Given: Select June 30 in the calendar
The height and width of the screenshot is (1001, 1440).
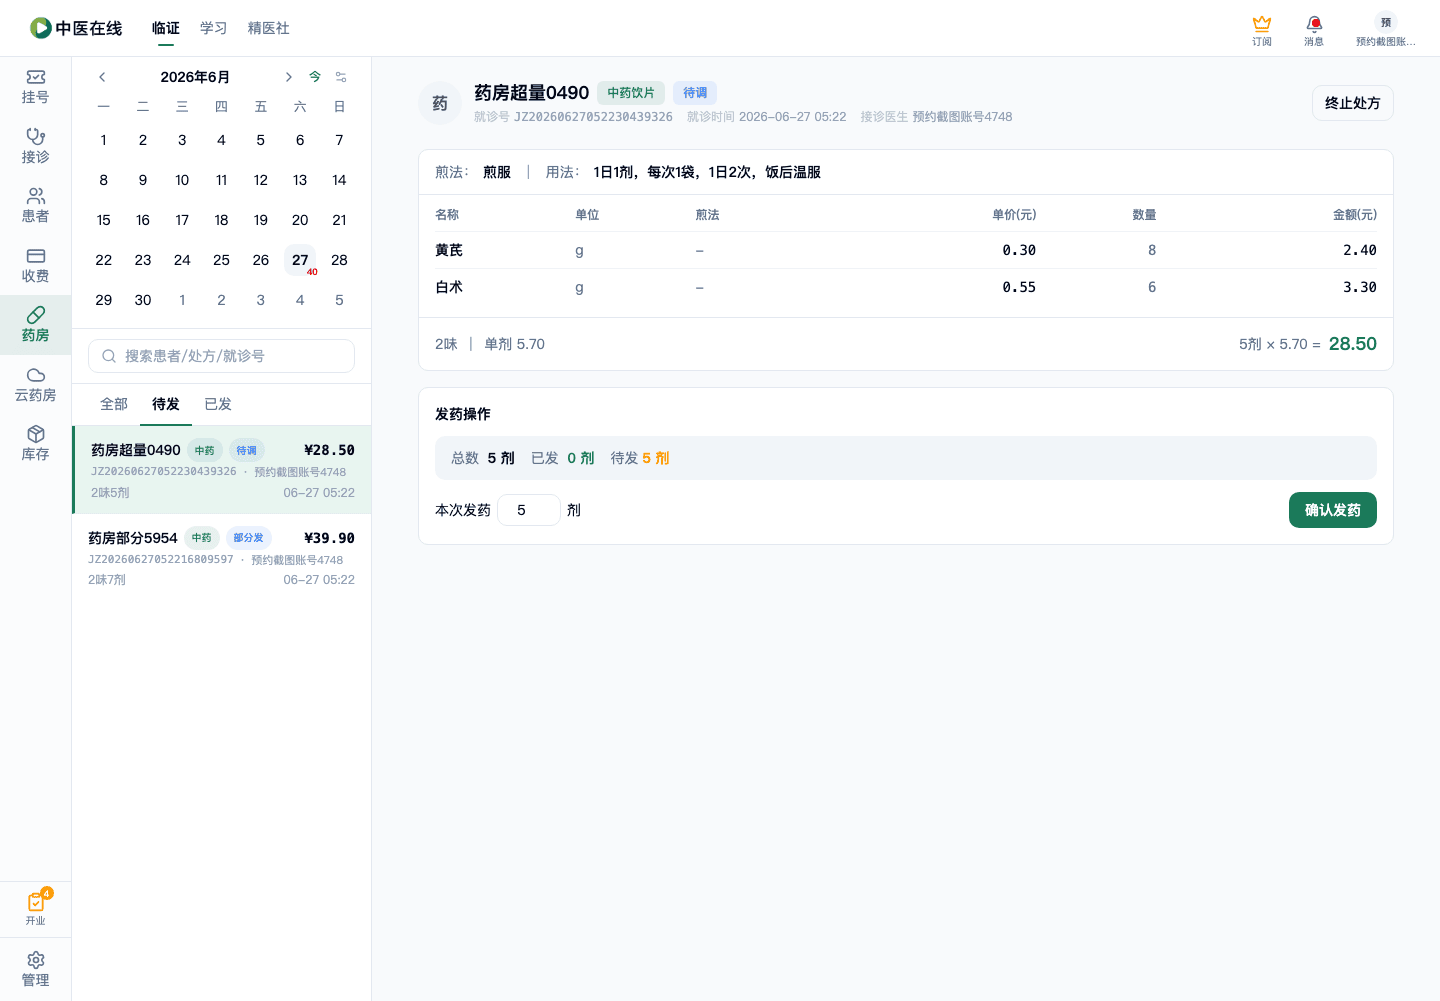Looking at the screenshot, I should (143, 300).
